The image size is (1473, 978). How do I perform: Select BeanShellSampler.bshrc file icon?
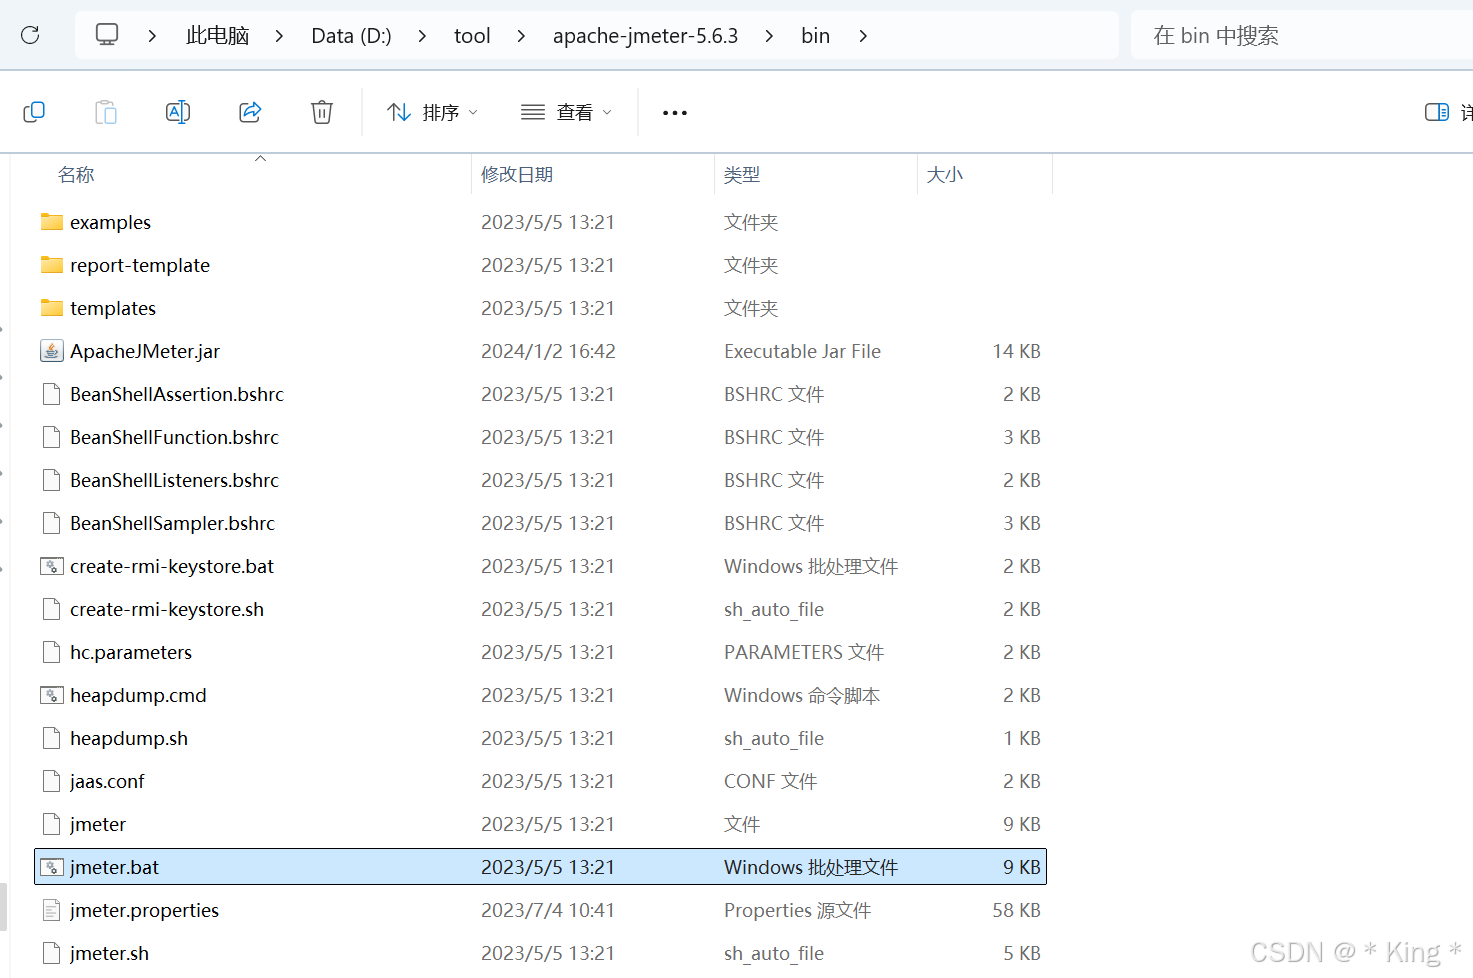point(52,523)
